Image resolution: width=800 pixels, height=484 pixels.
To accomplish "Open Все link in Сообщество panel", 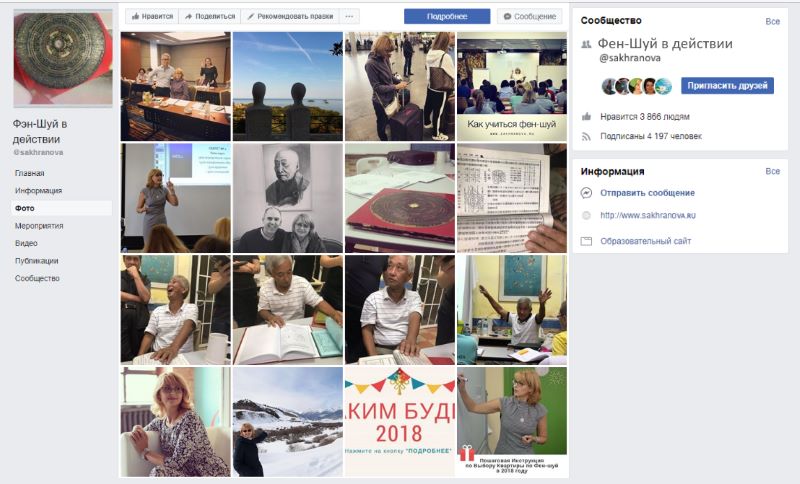I will pyautogui.click(x=772, y=21).
